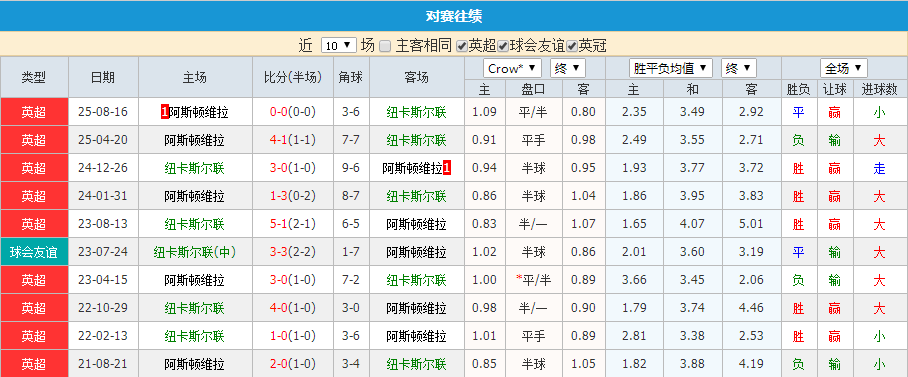Click 阿斯顿维拉 away team on 24-12-26
The height and width of the screenshot is (377, 908).
(413, 168)
